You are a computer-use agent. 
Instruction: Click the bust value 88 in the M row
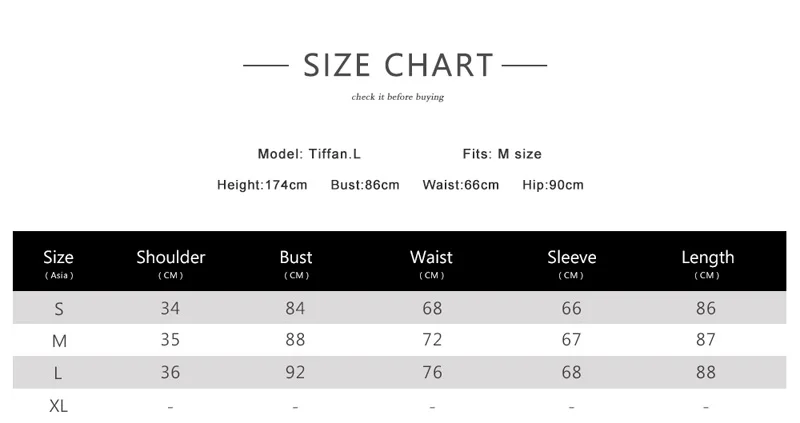click(x=295, y=340)
